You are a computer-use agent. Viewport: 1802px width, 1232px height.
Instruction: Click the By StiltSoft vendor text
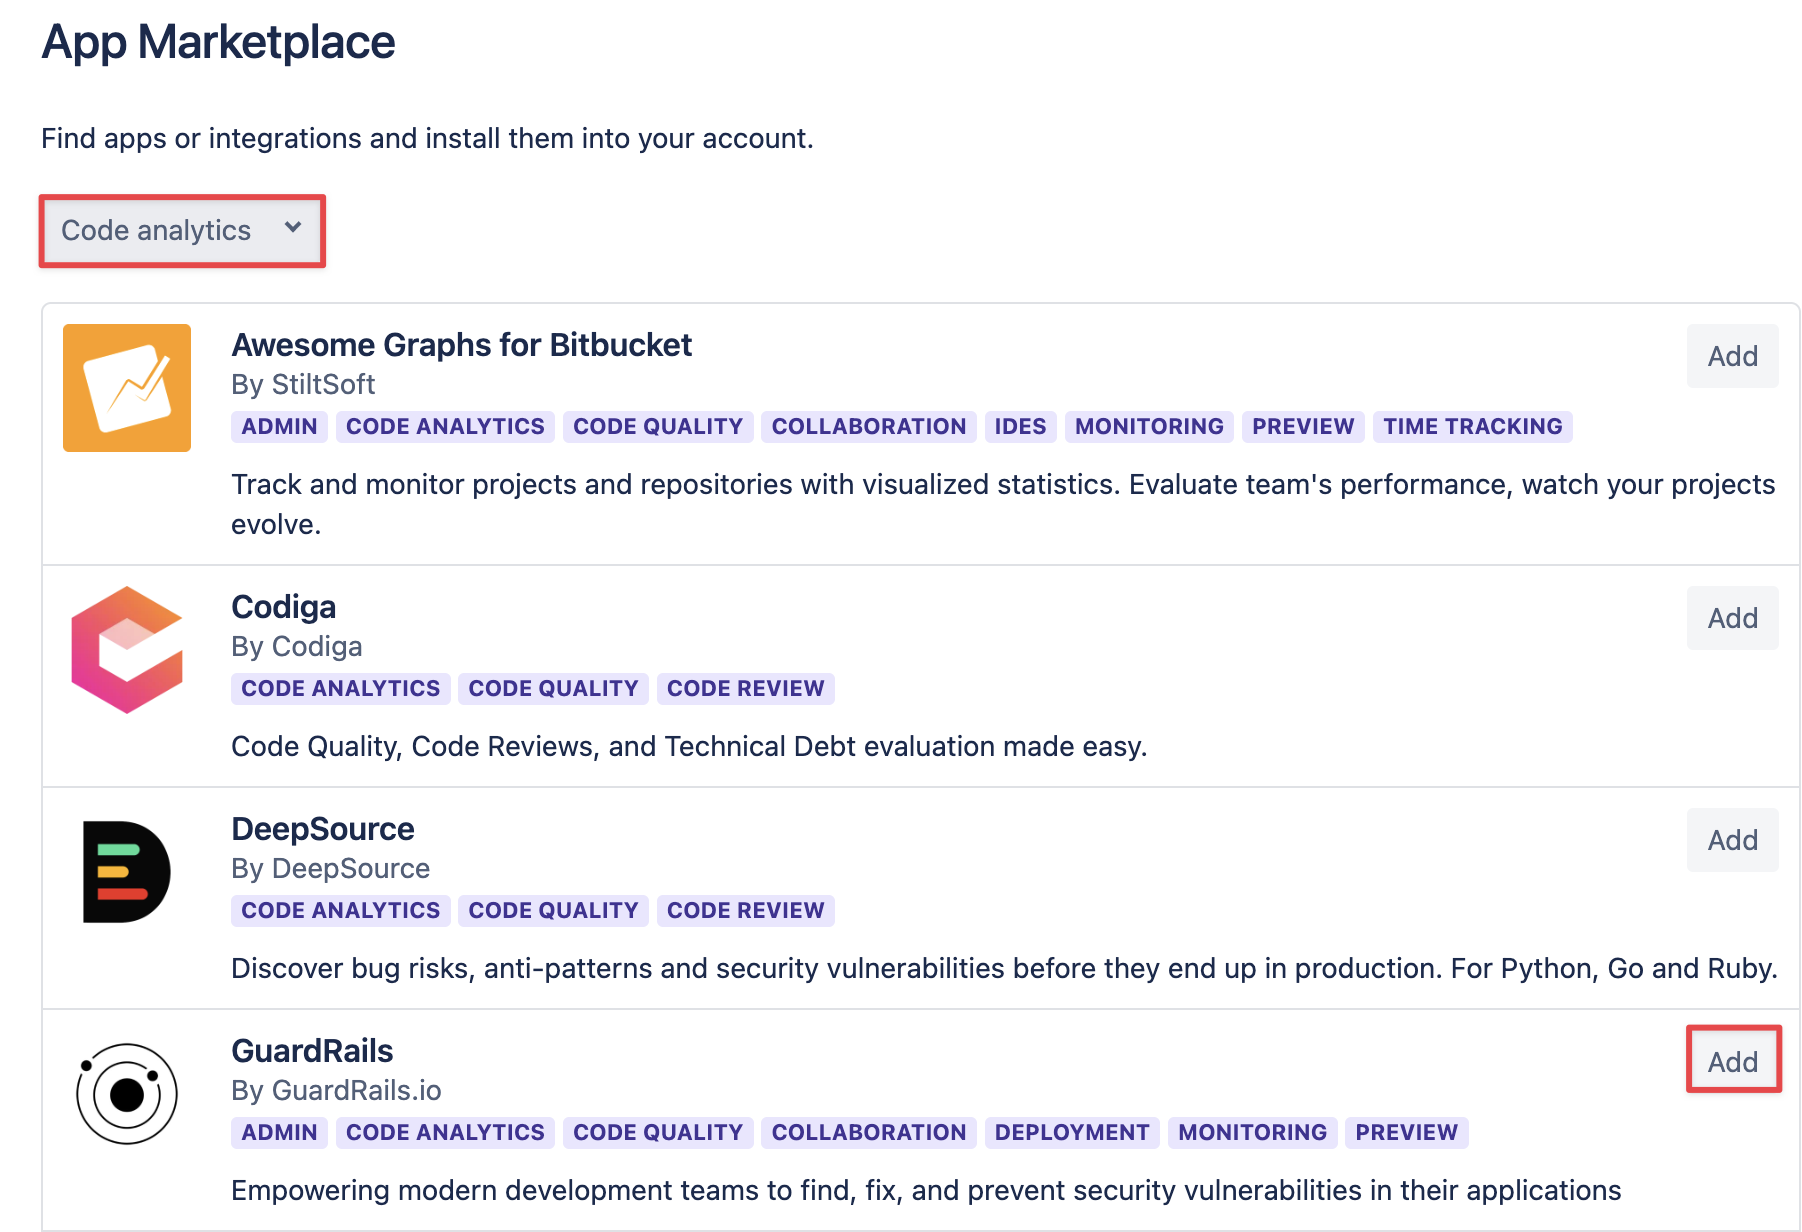303,385
